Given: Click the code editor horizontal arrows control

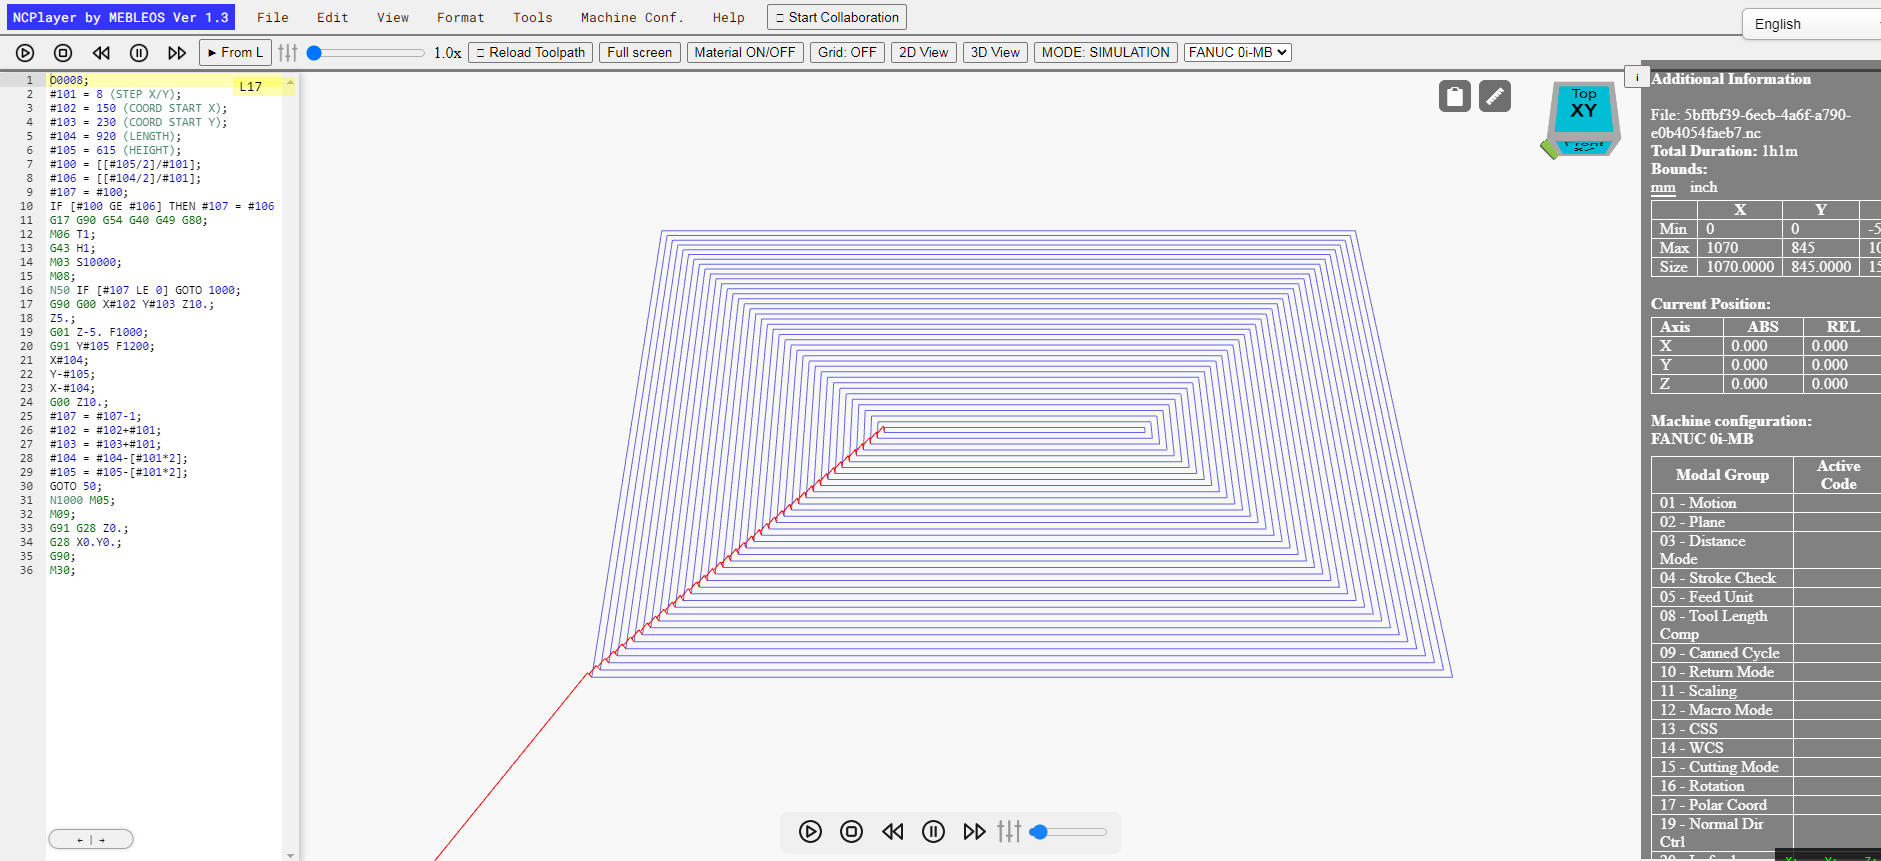Looking at the screenshot, I should [x=91, y=839].
